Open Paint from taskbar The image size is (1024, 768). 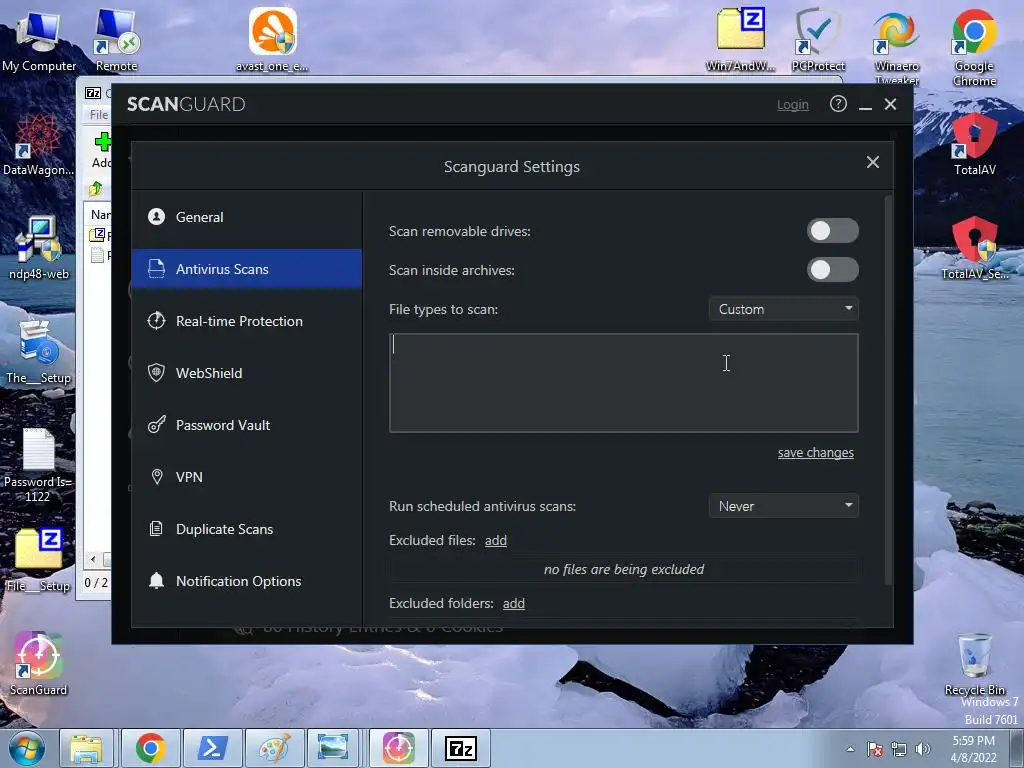click(x=275, y=748)
